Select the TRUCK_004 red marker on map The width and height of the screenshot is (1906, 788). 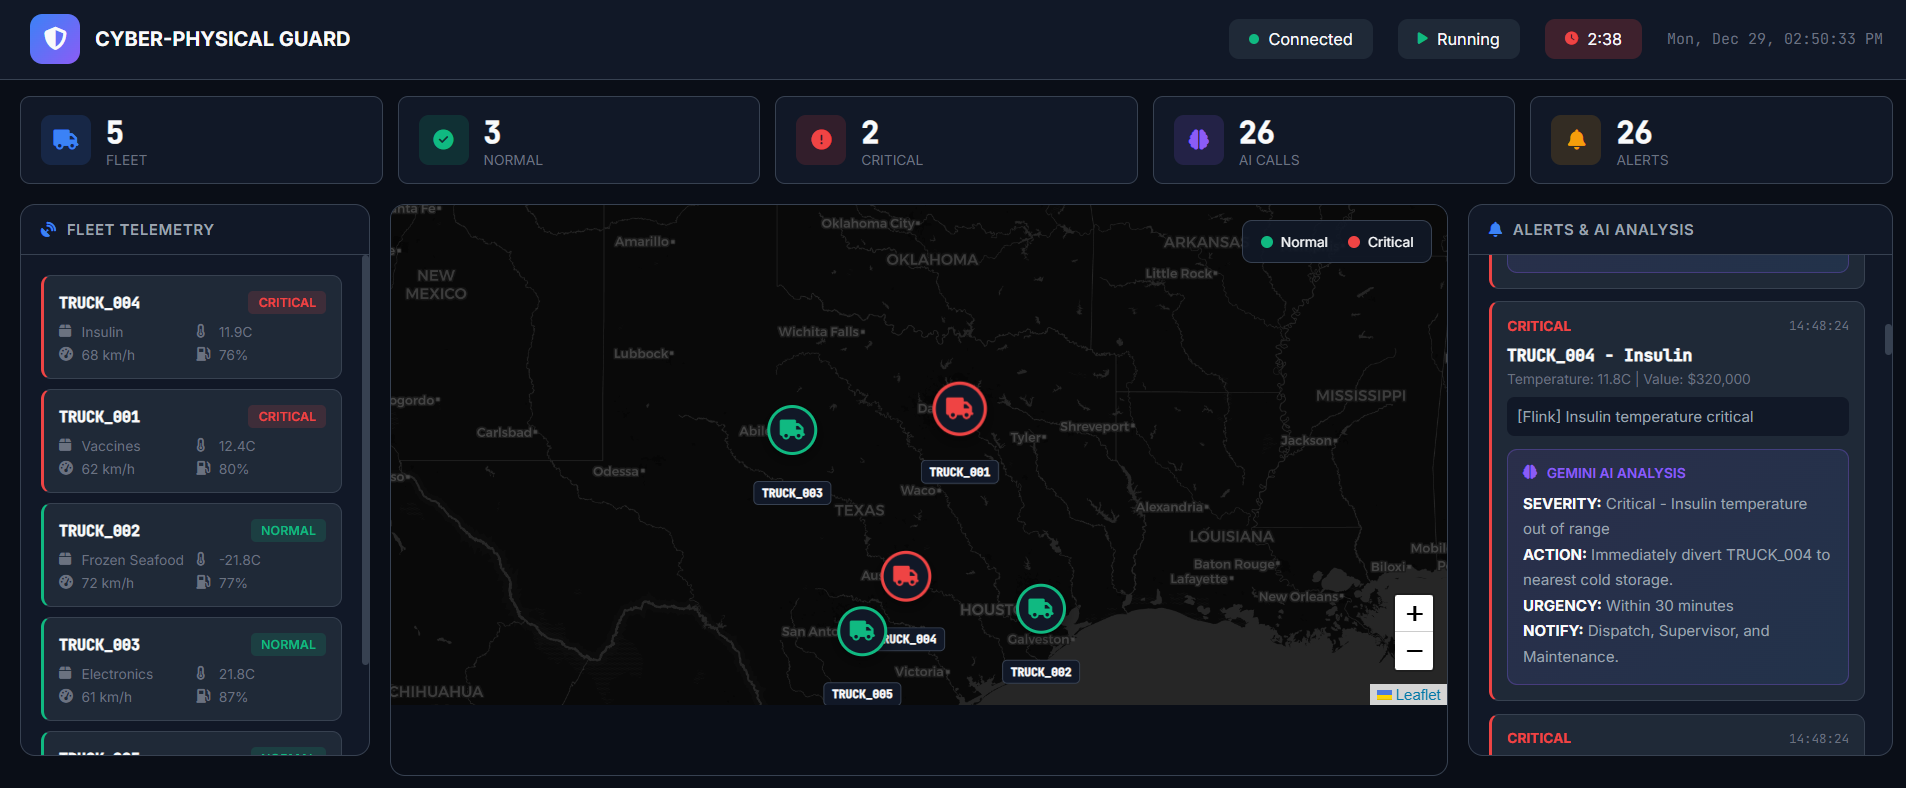(906, 576)
